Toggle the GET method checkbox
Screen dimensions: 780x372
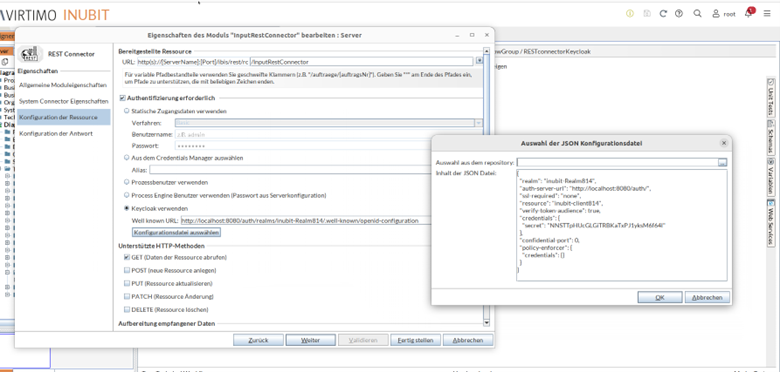127,258
